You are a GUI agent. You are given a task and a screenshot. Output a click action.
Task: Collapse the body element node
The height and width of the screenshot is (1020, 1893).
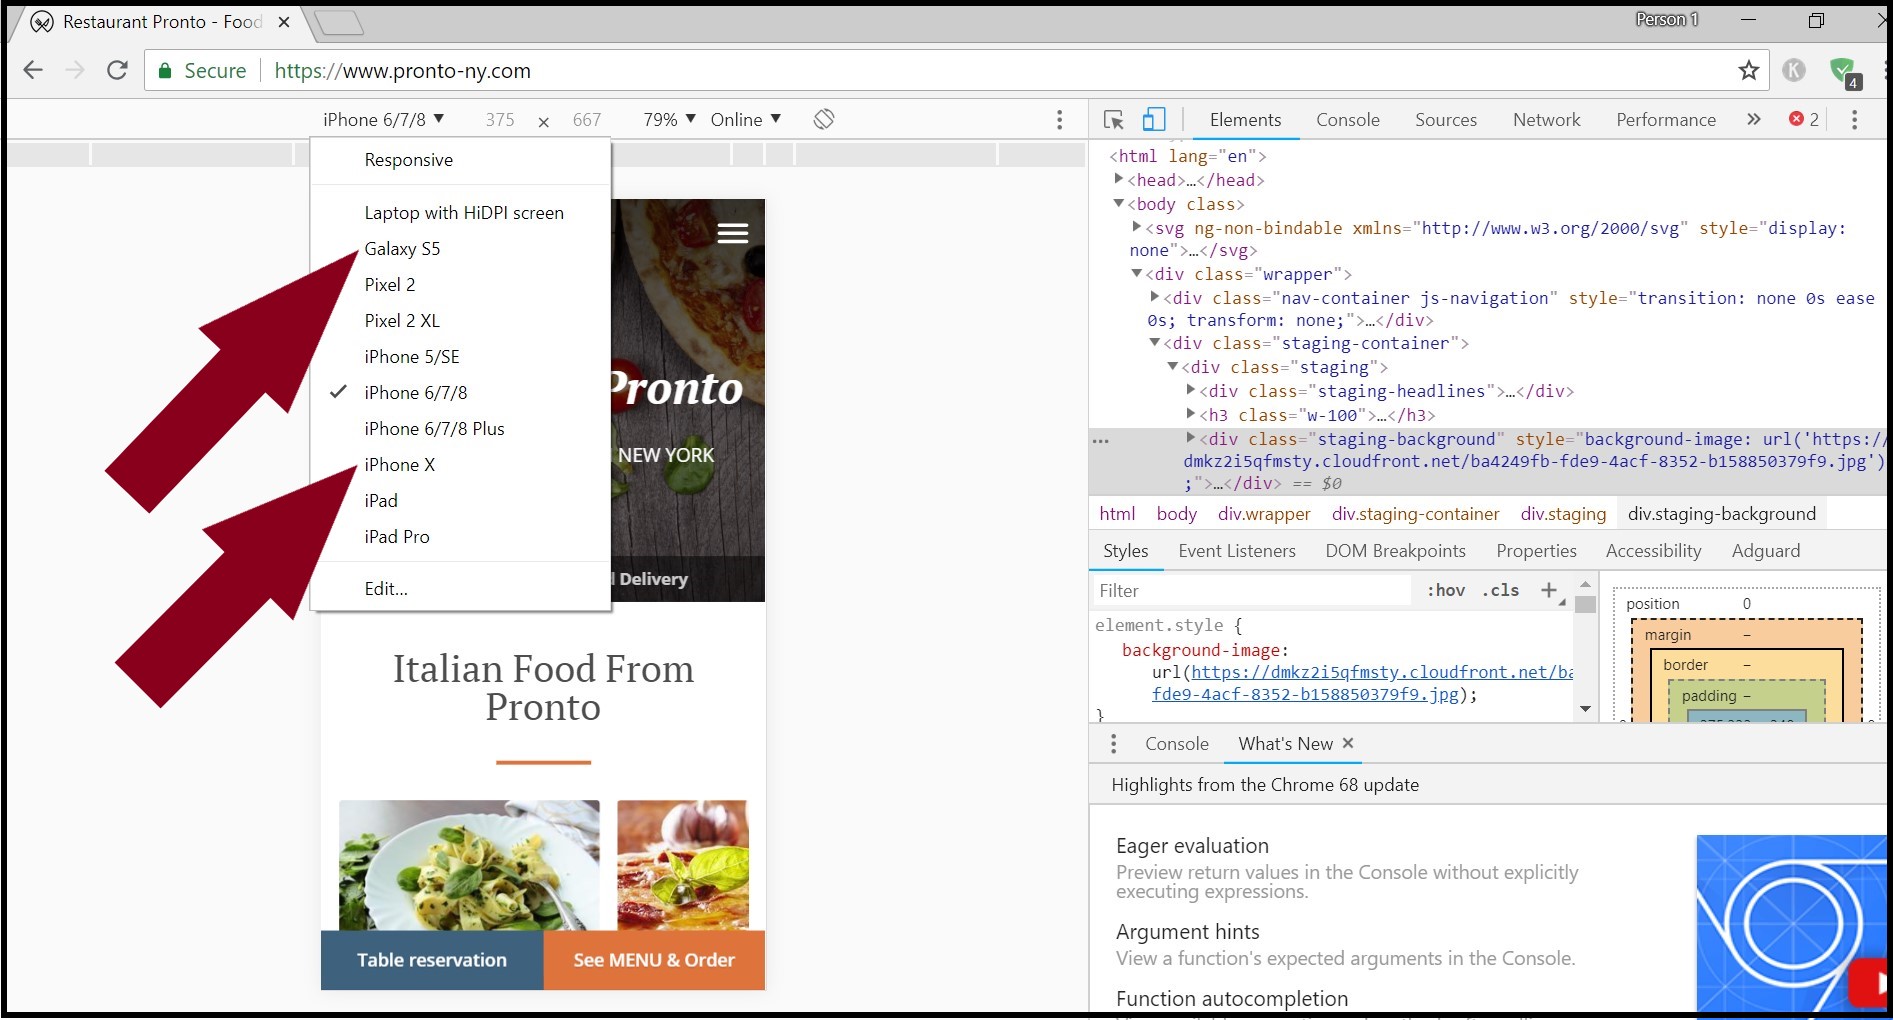point(1119,203)
